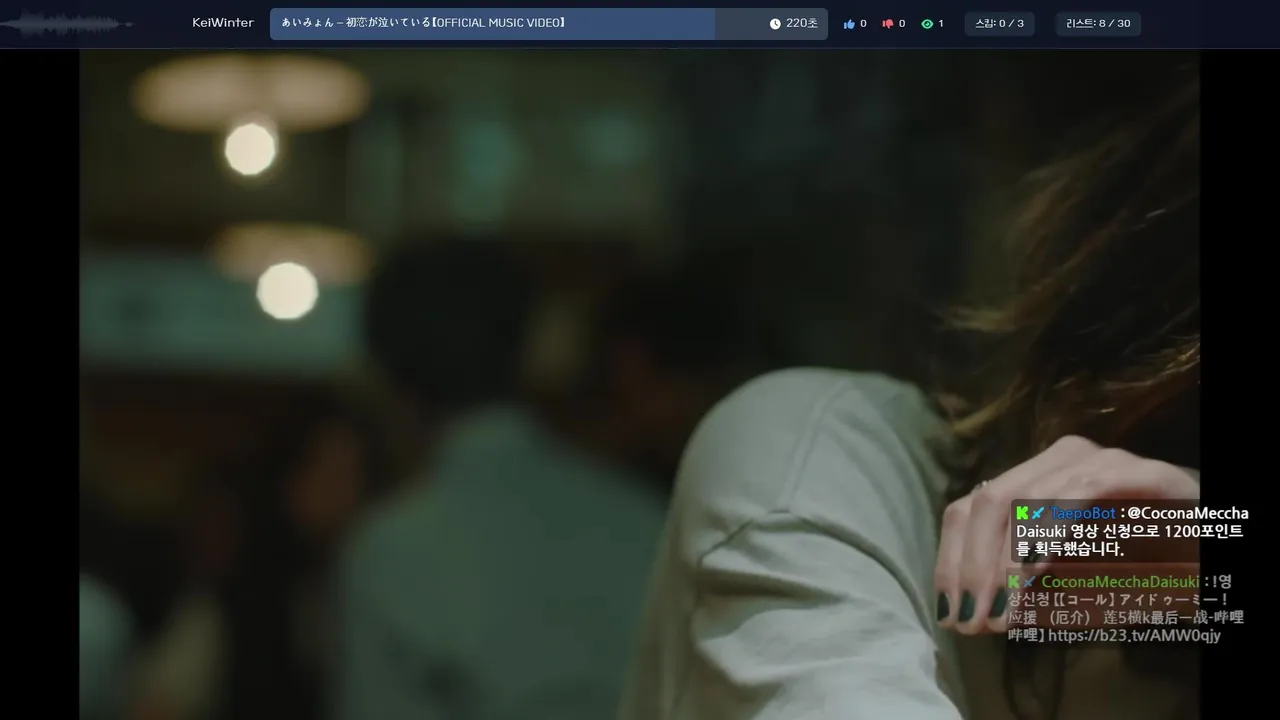The image size is (1280, 720).
Task: Click the green K badge beside TaepoBot
Action: [x=1022, y=513]
